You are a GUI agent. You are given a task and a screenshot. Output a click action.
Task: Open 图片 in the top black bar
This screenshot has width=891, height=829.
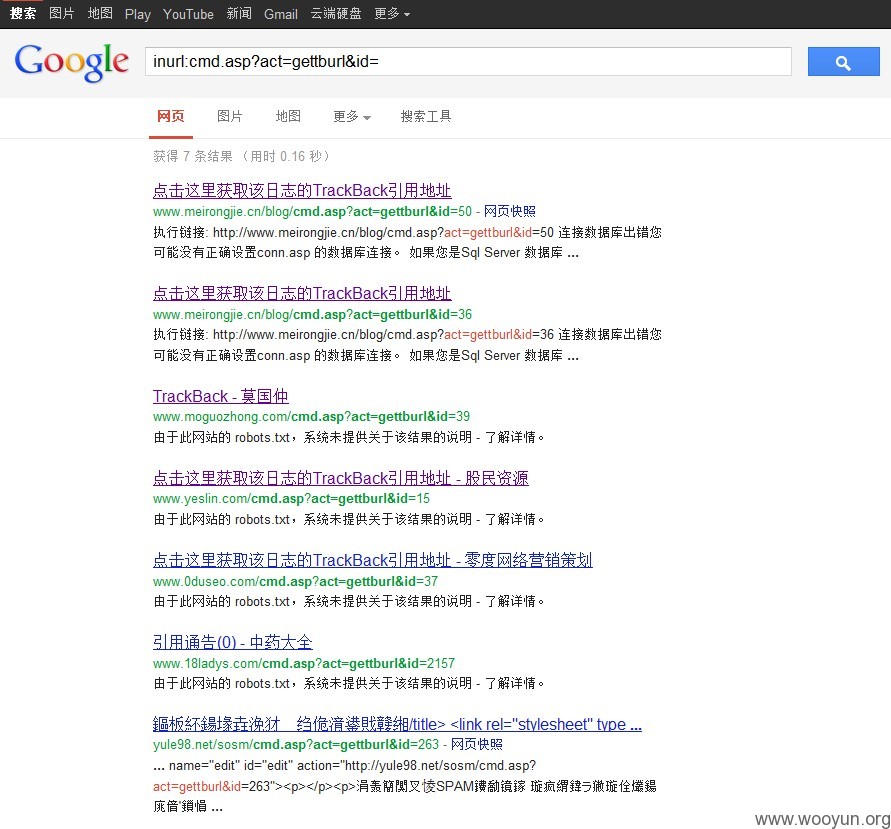pyautogui.click(x=61, y=14)
